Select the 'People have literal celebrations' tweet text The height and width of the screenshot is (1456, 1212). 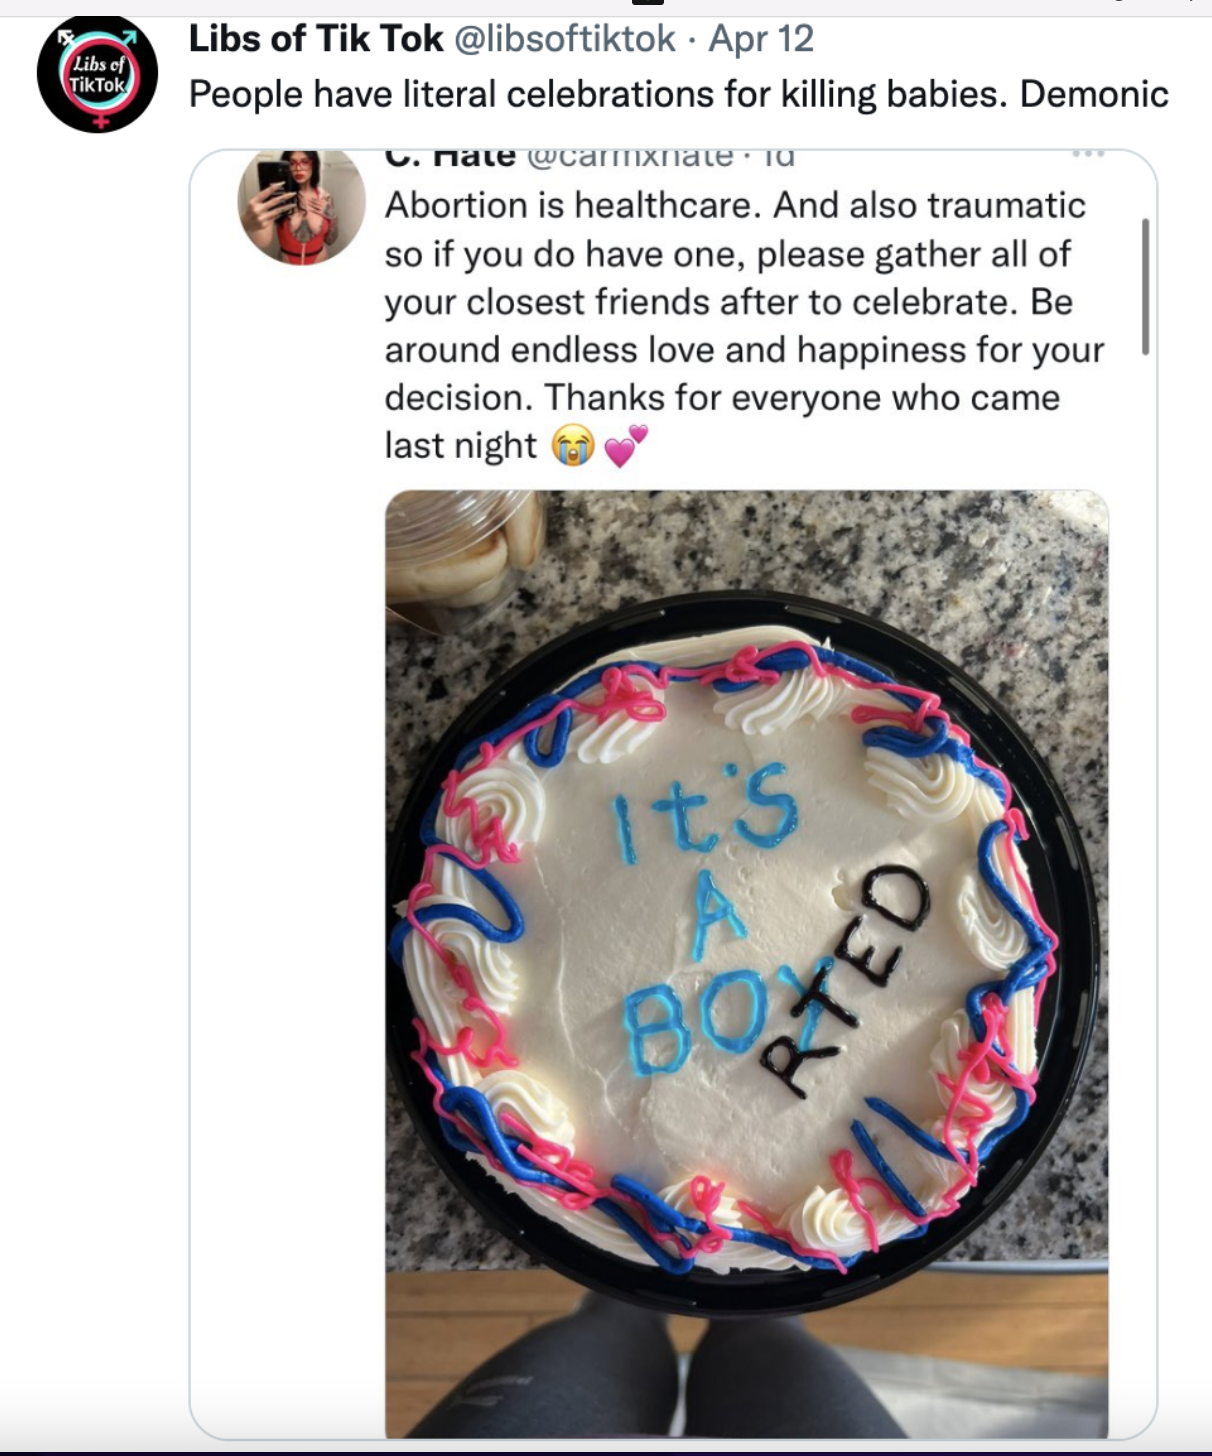click(x=678, y=94)
